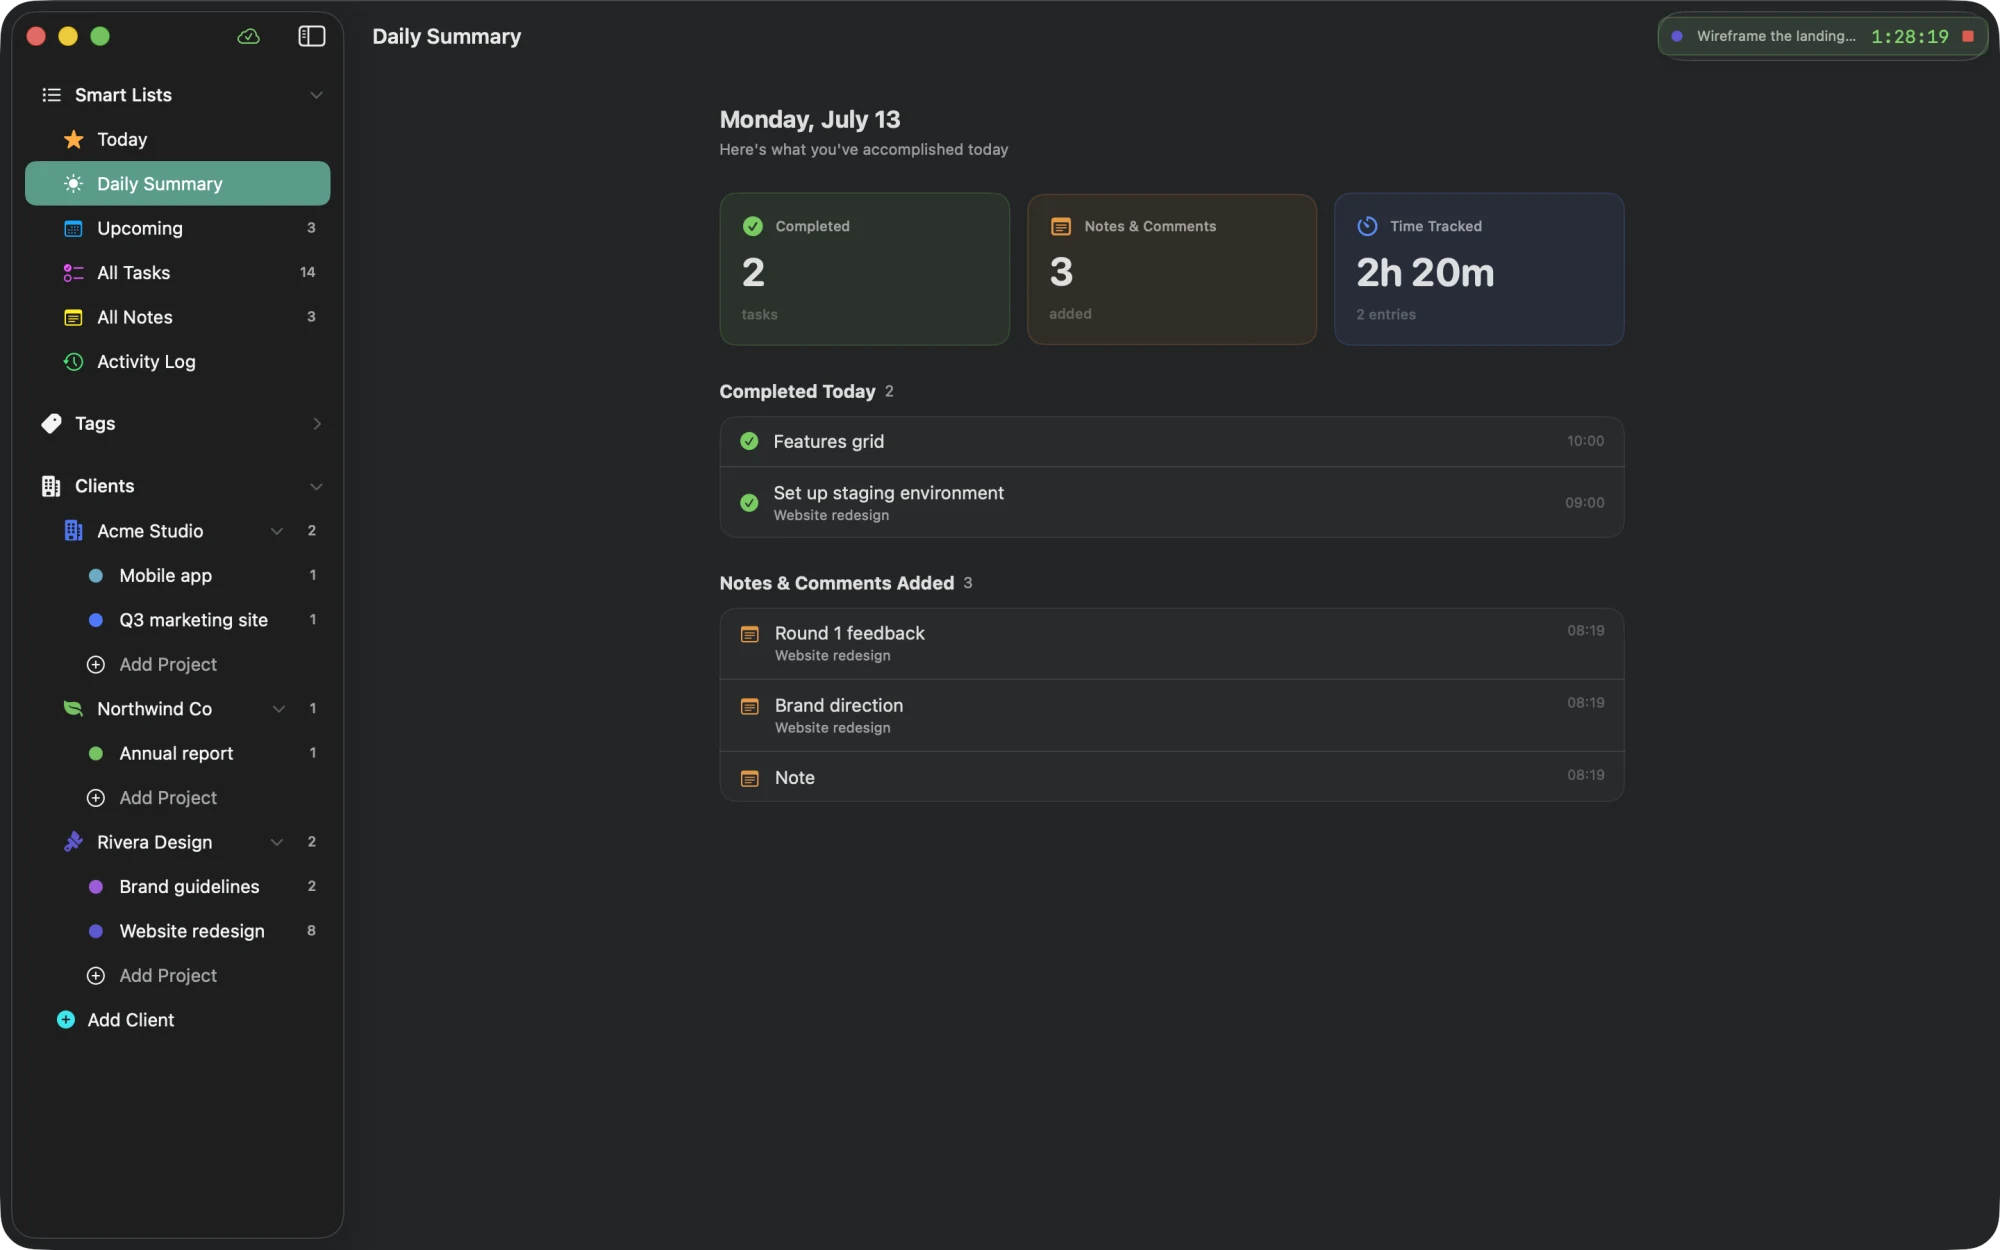Image resolution: width=2000 pixels, height=1250 pixels.
Task: Click the Daily Summary sun icon
Action: click(73, 184)
